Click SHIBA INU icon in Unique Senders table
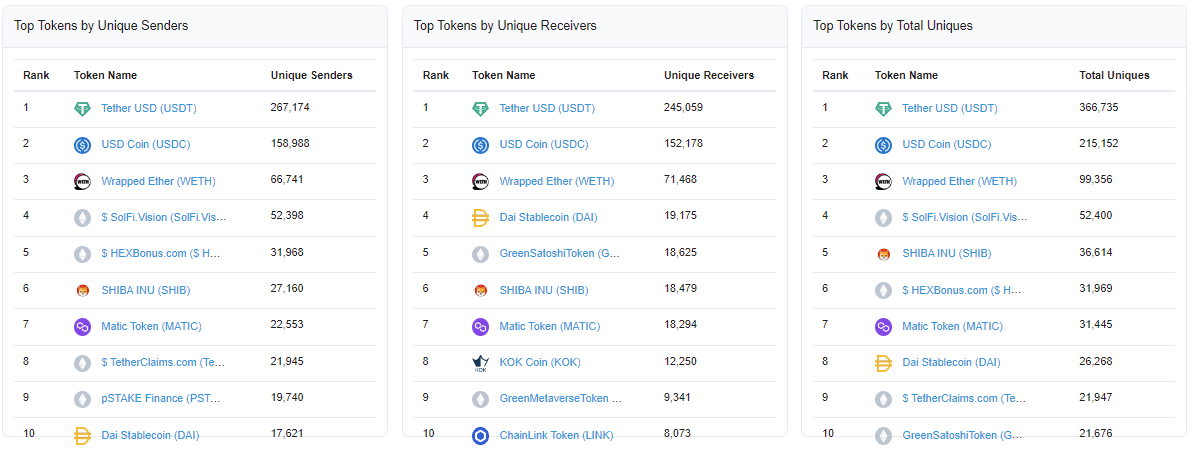 coord(82,290)
